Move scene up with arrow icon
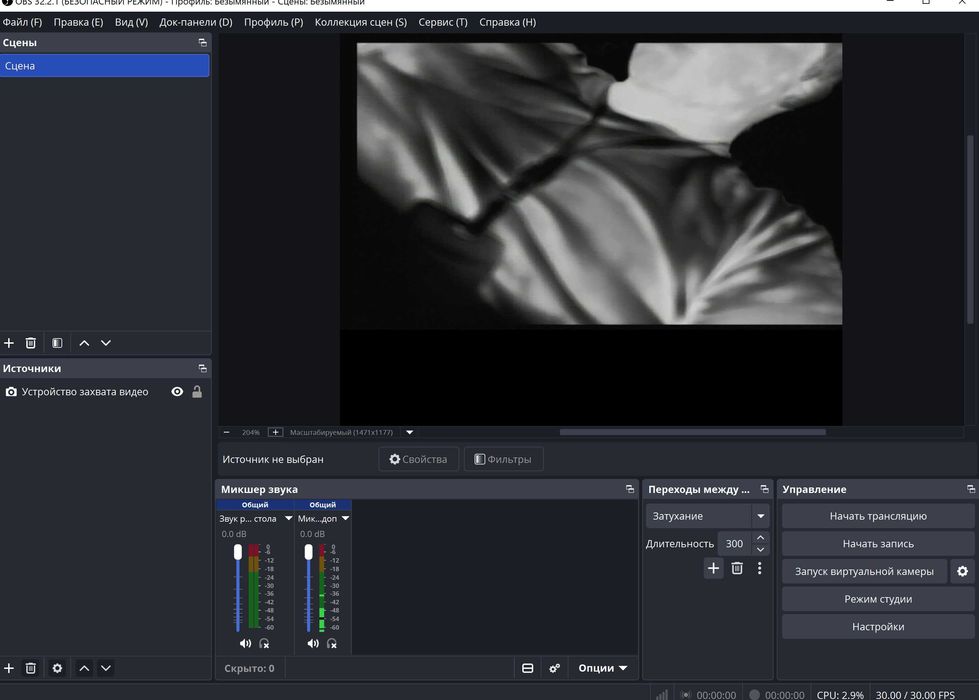 pos(84,343)
